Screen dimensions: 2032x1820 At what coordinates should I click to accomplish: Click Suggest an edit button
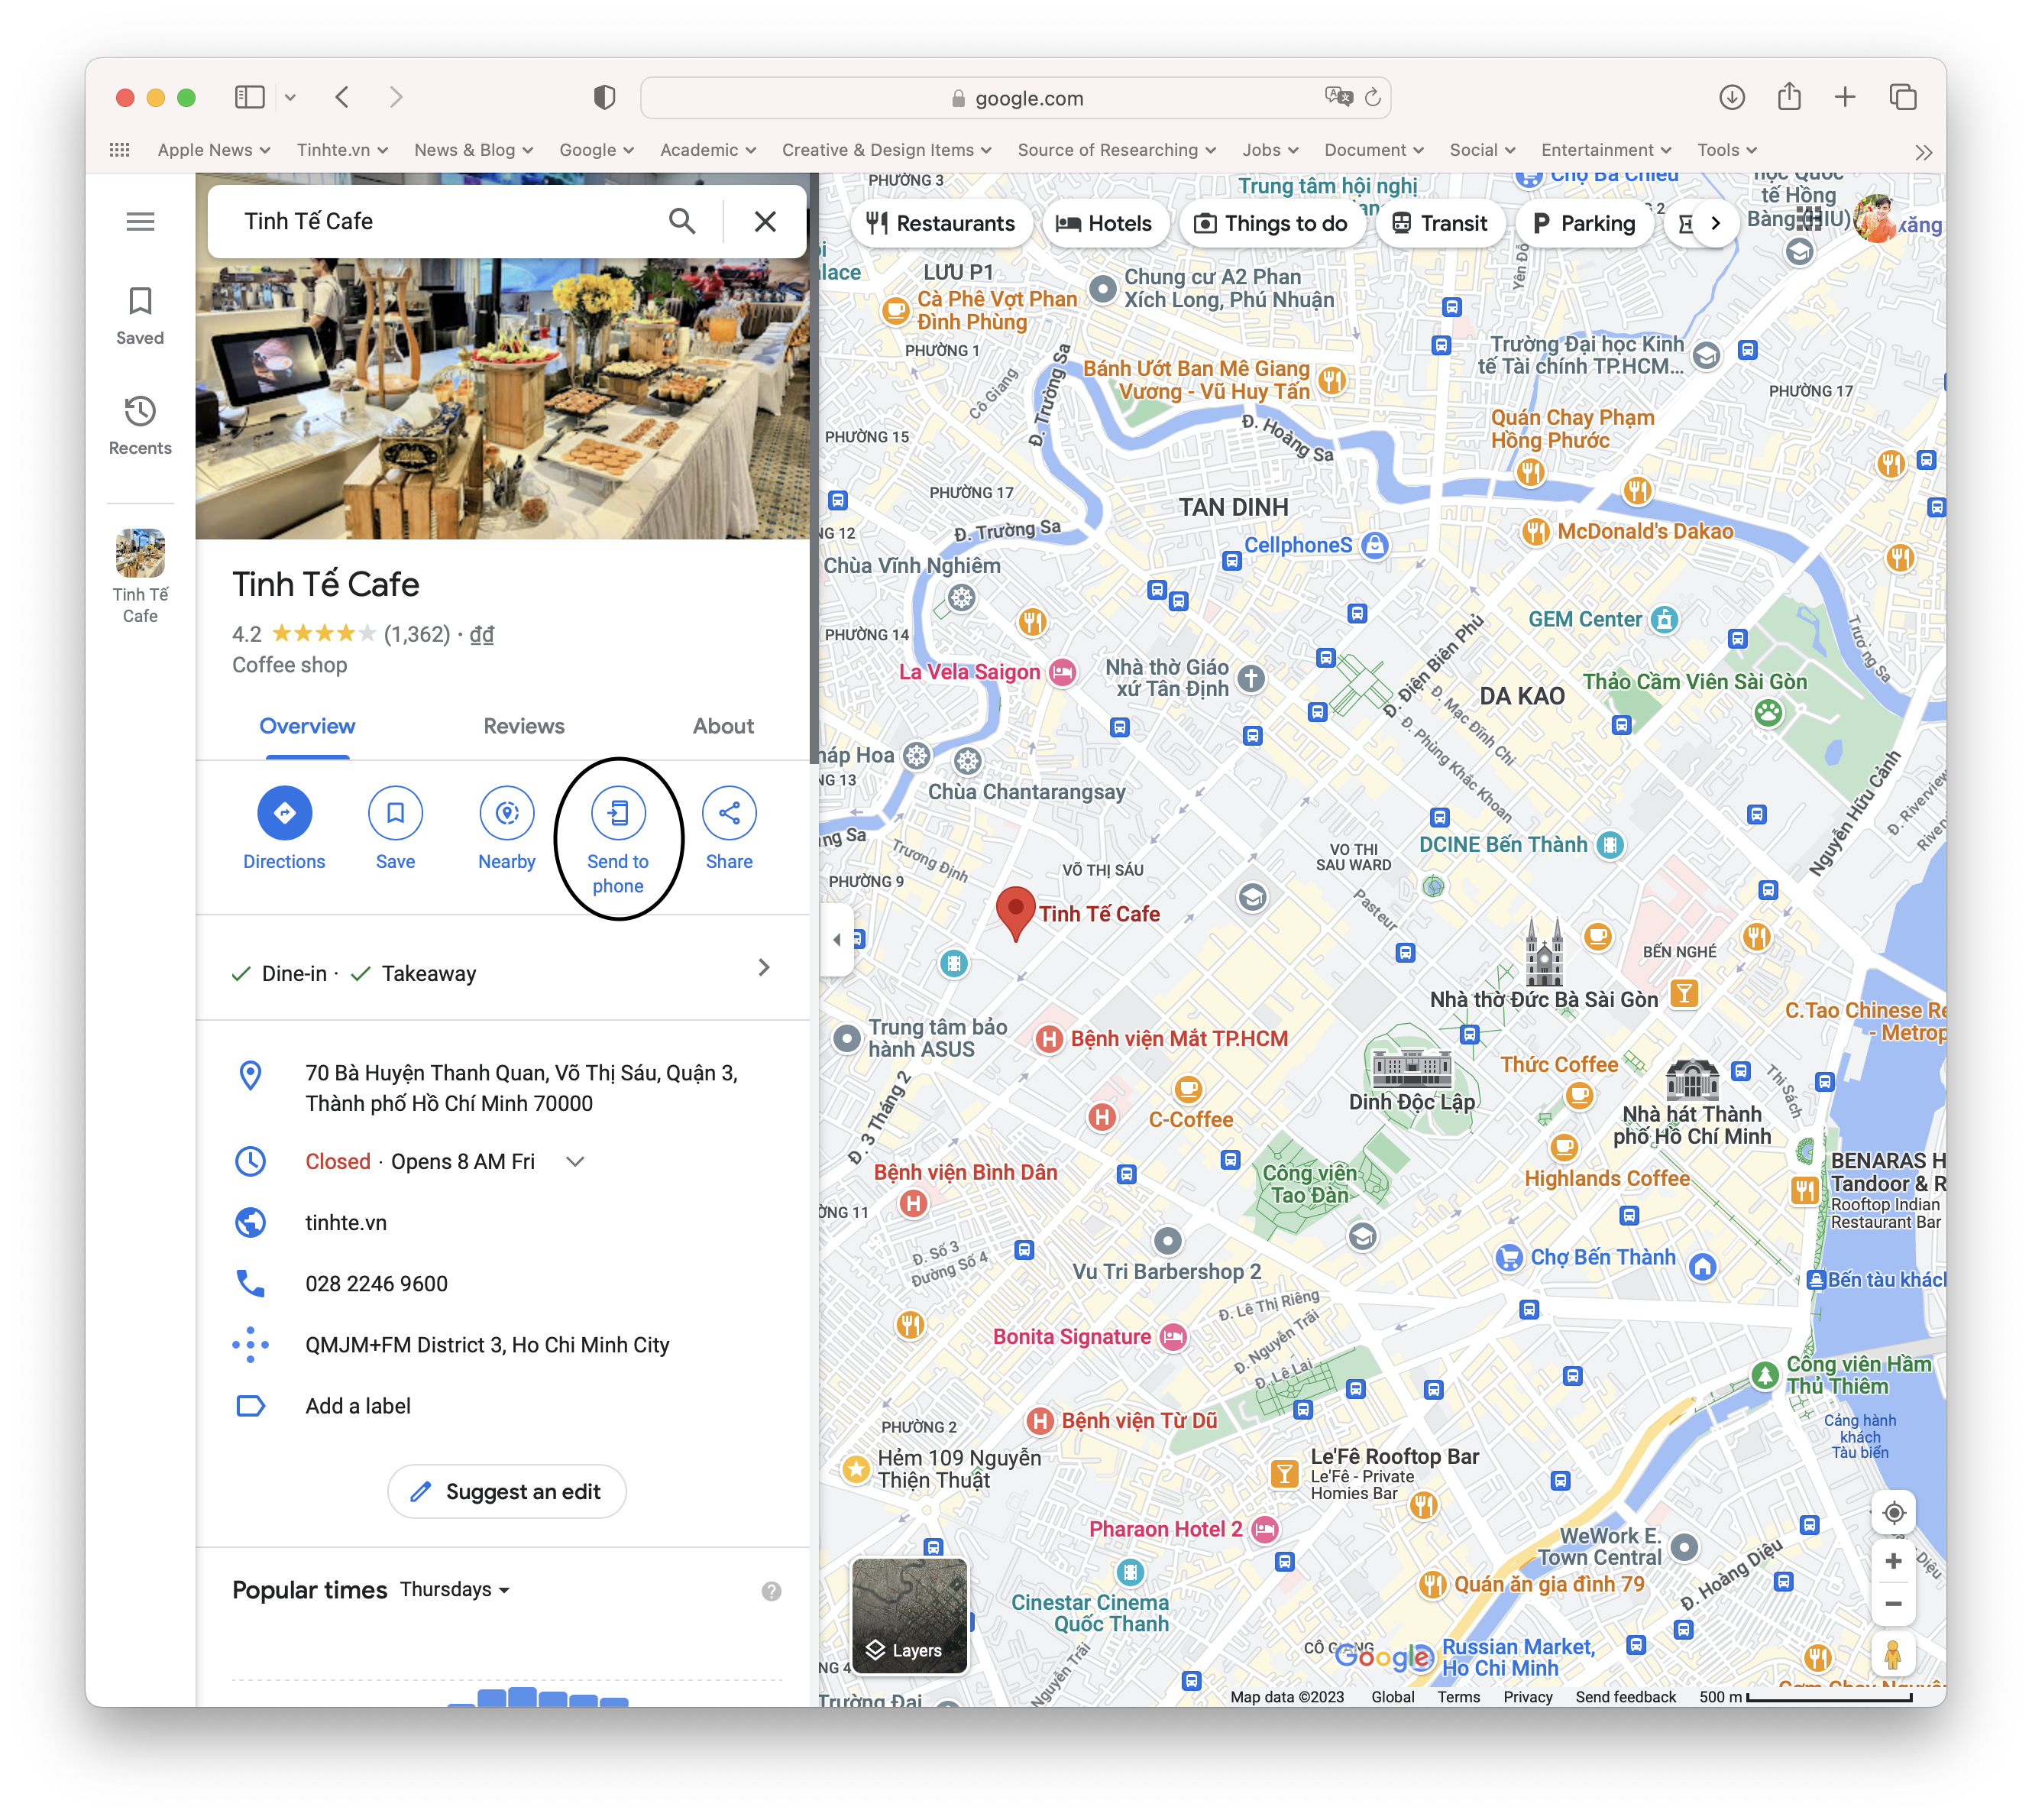point(506,1491)
